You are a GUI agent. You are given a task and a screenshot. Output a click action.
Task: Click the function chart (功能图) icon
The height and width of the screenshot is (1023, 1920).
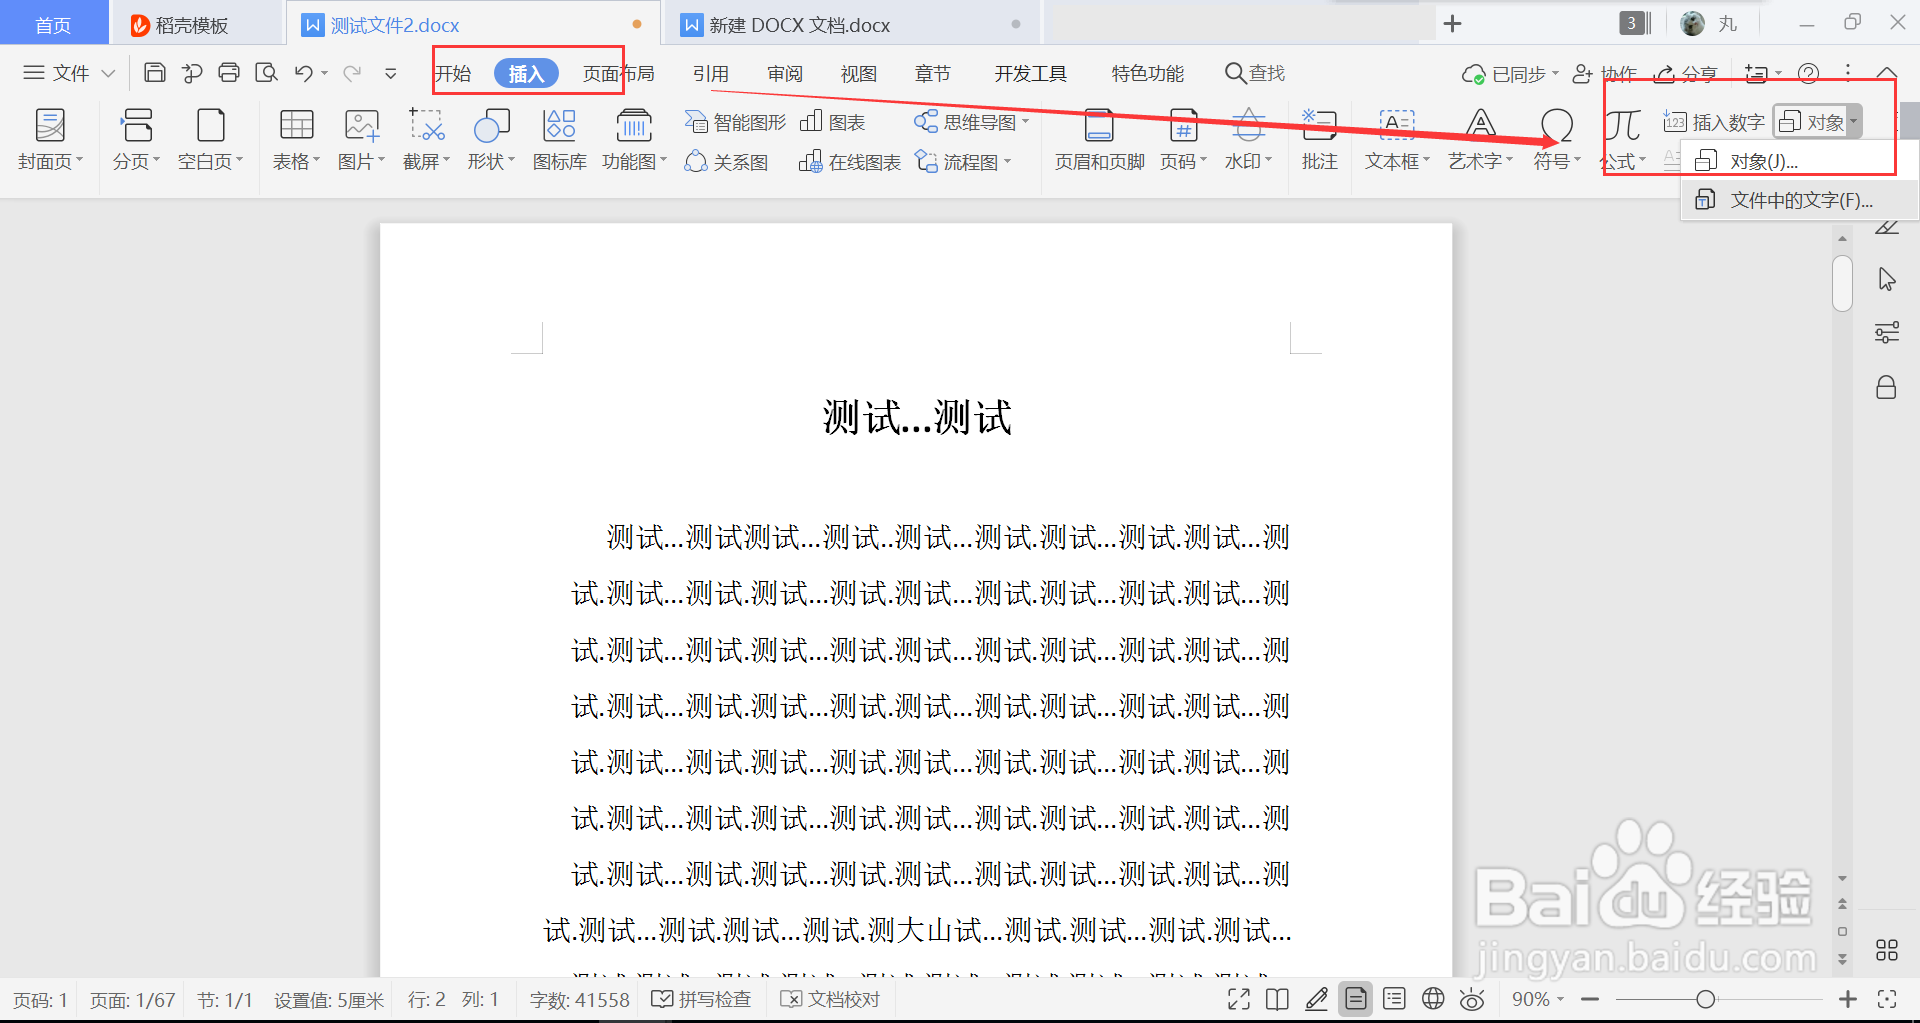pyautogui.click(x=634, y=126)
